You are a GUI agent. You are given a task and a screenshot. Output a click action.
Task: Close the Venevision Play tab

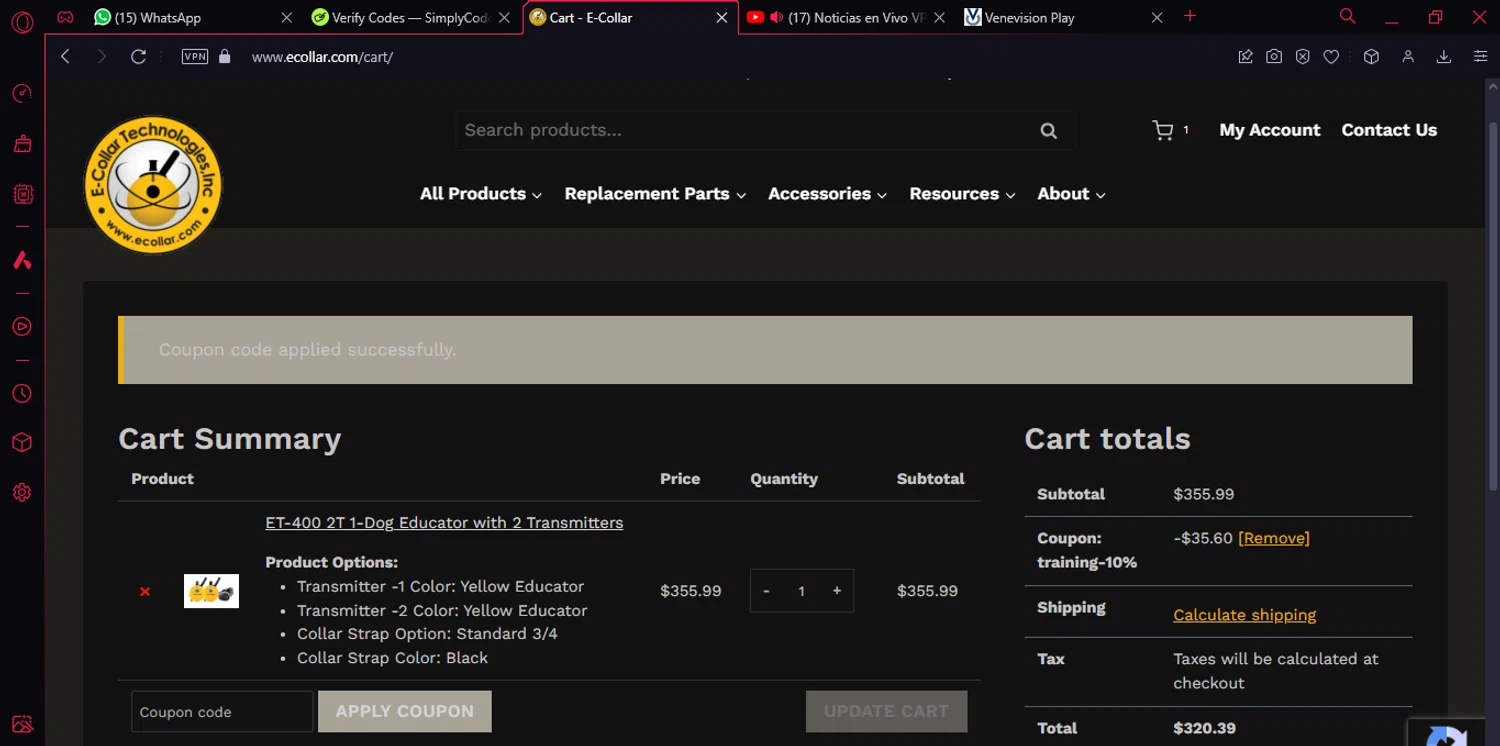(1157, 17)
